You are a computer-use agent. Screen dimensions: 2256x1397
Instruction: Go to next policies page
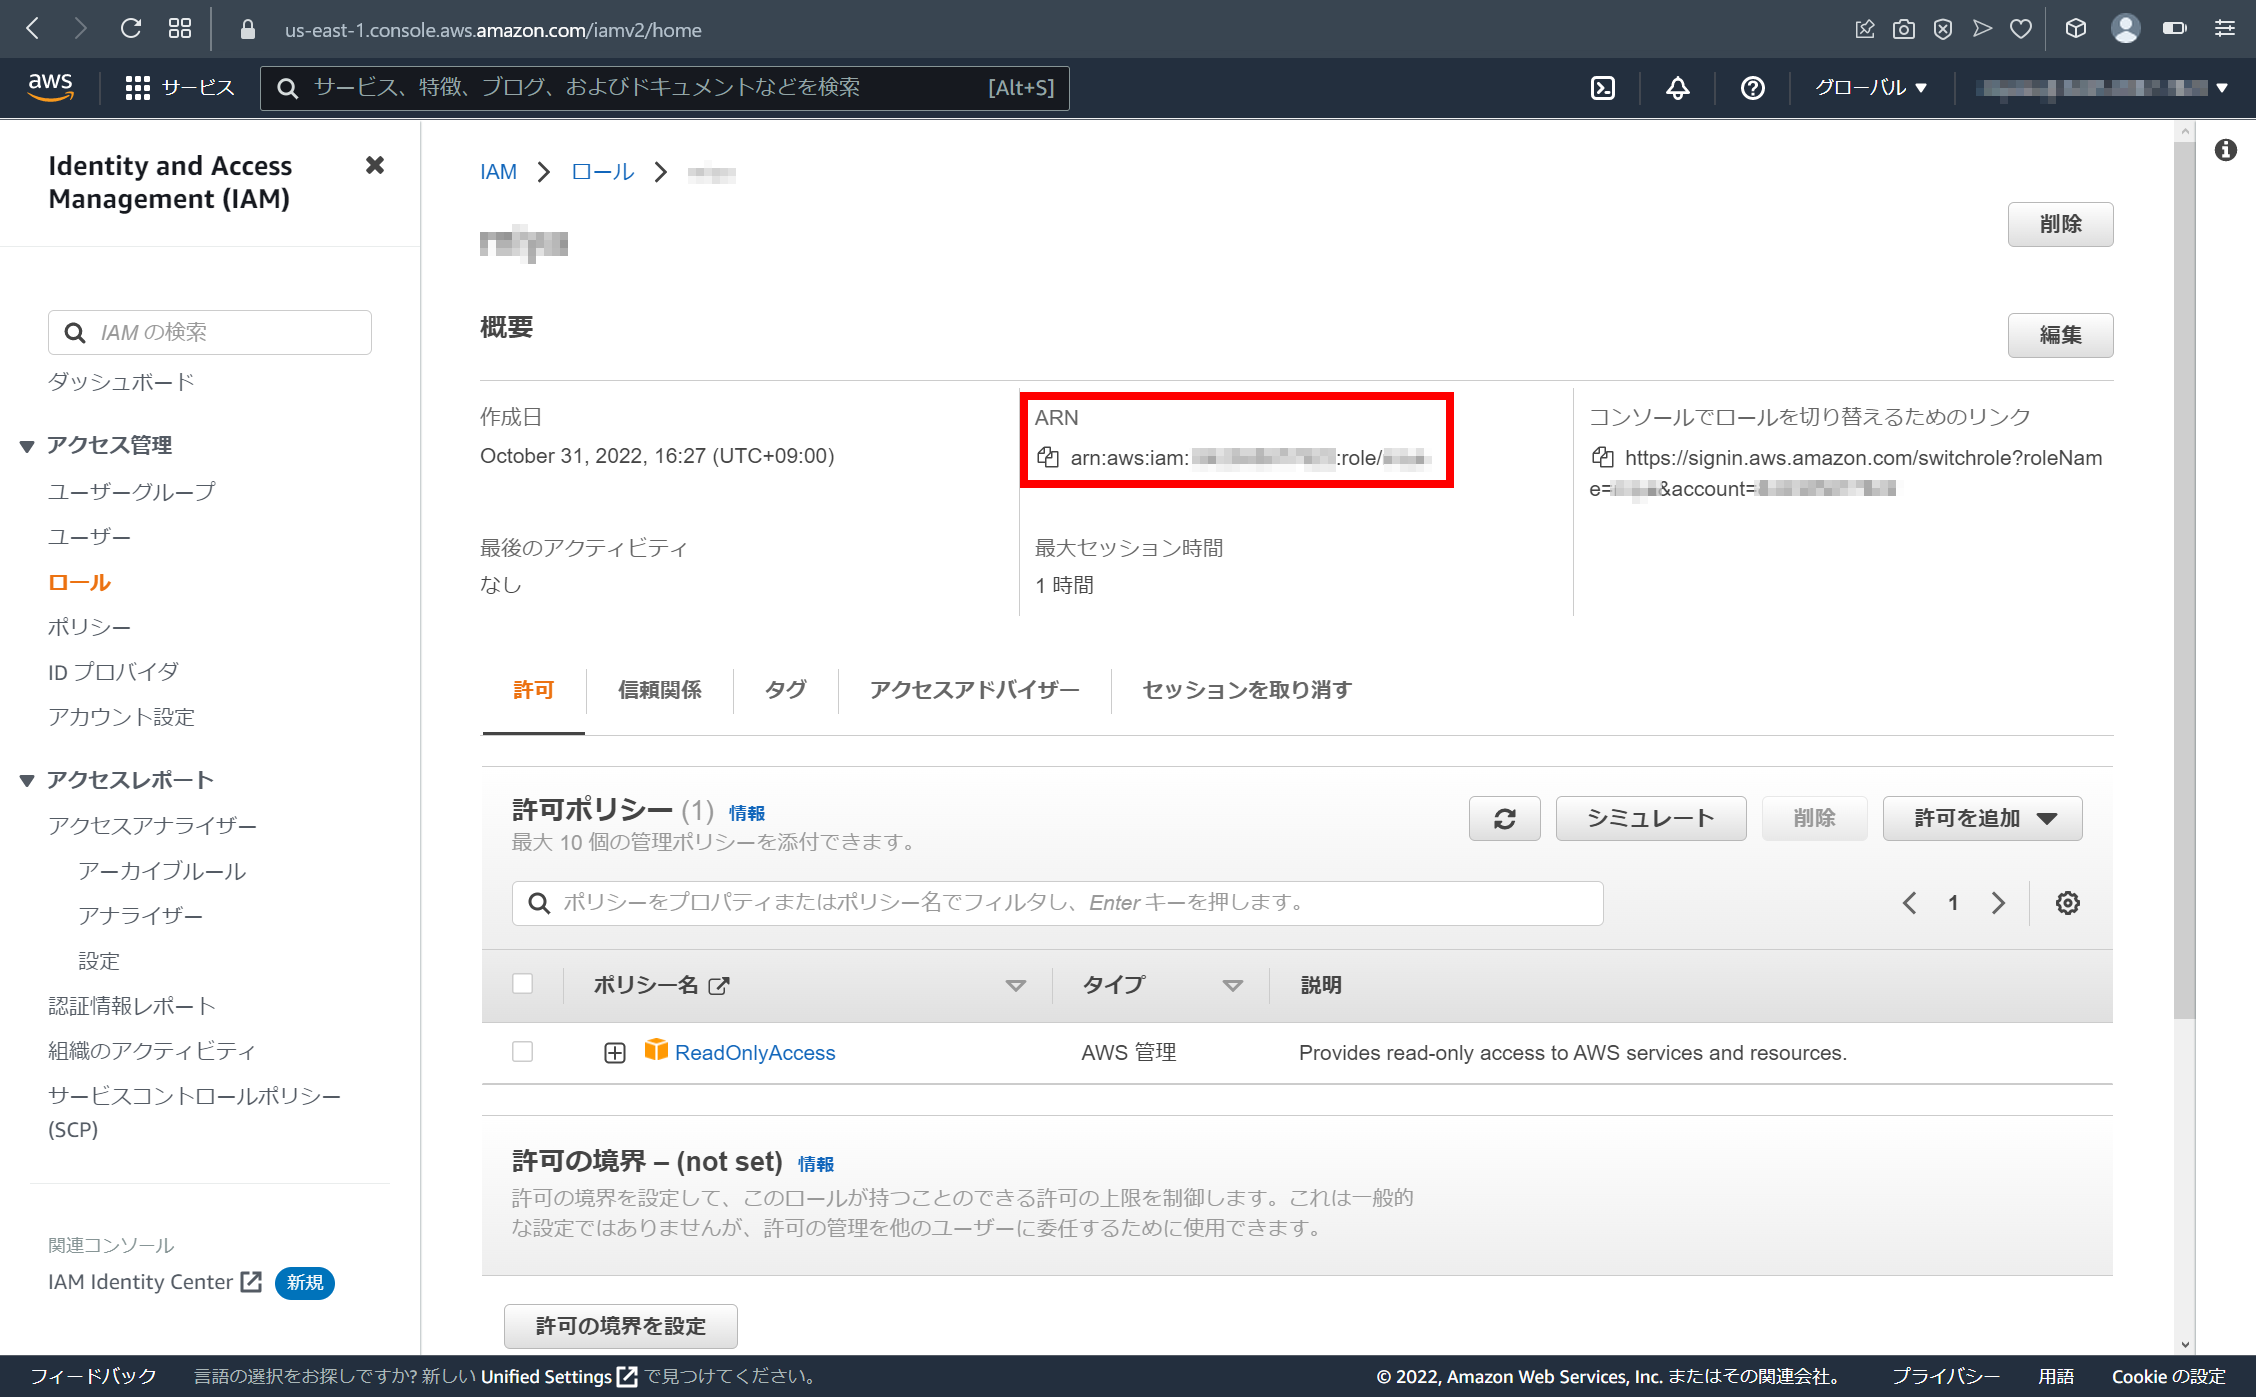tap(1998, 903)
